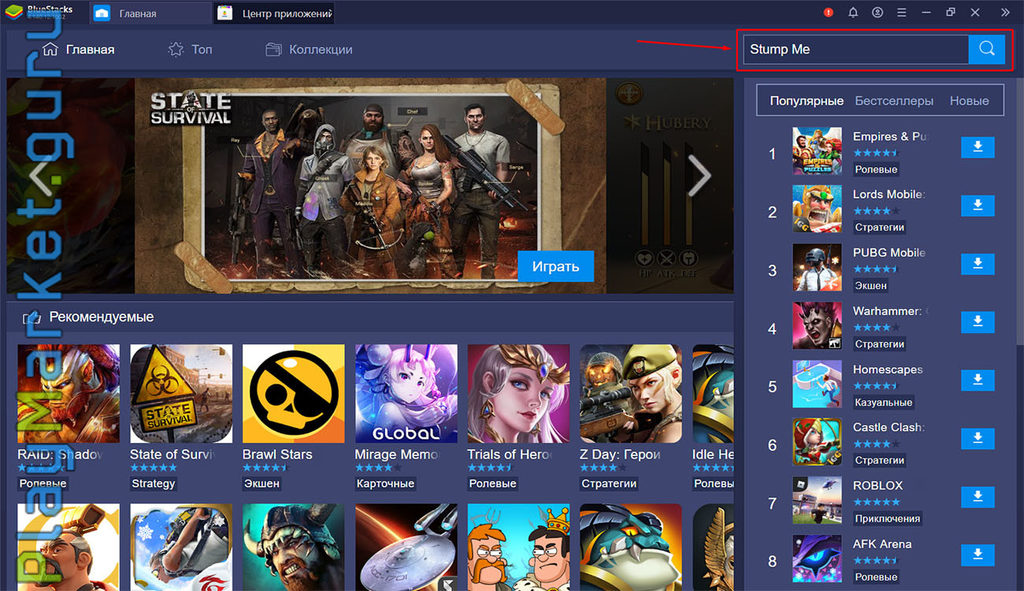Open the Trials of Heroes thumbnail
The width and height of the screenshot is (1024, 591).
tap(519, 394)
